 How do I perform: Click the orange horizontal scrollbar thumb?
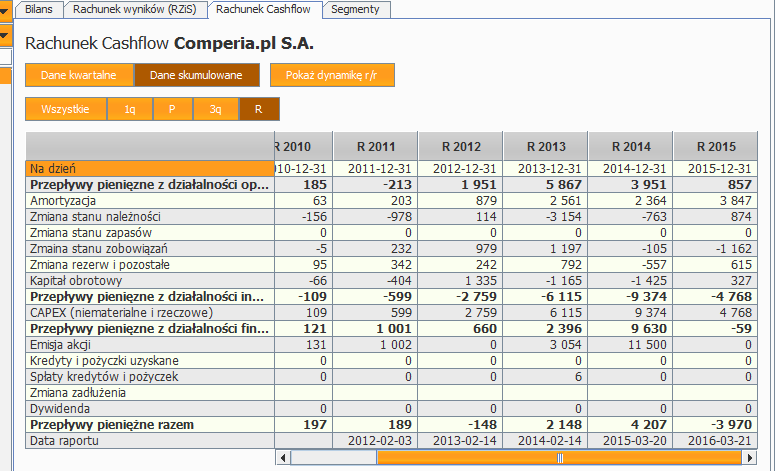tap(559, 458)
